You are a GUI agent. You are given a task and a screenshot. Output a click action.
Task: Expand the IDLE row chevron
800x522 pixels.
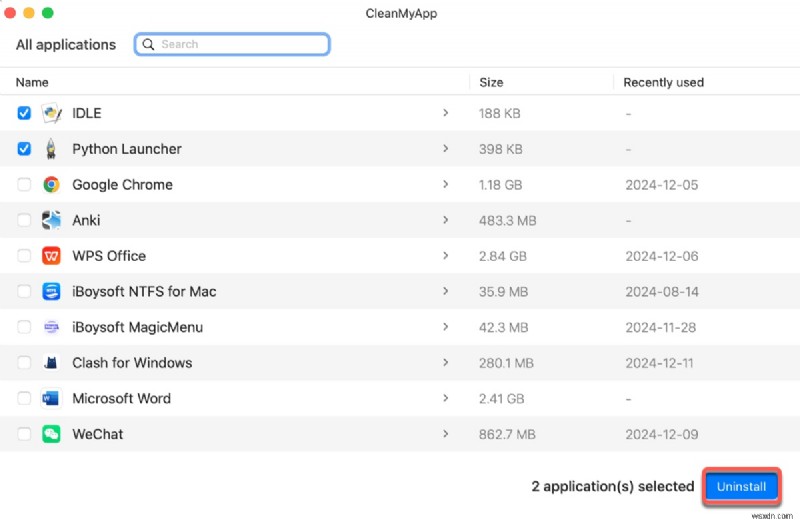point(445,113)
